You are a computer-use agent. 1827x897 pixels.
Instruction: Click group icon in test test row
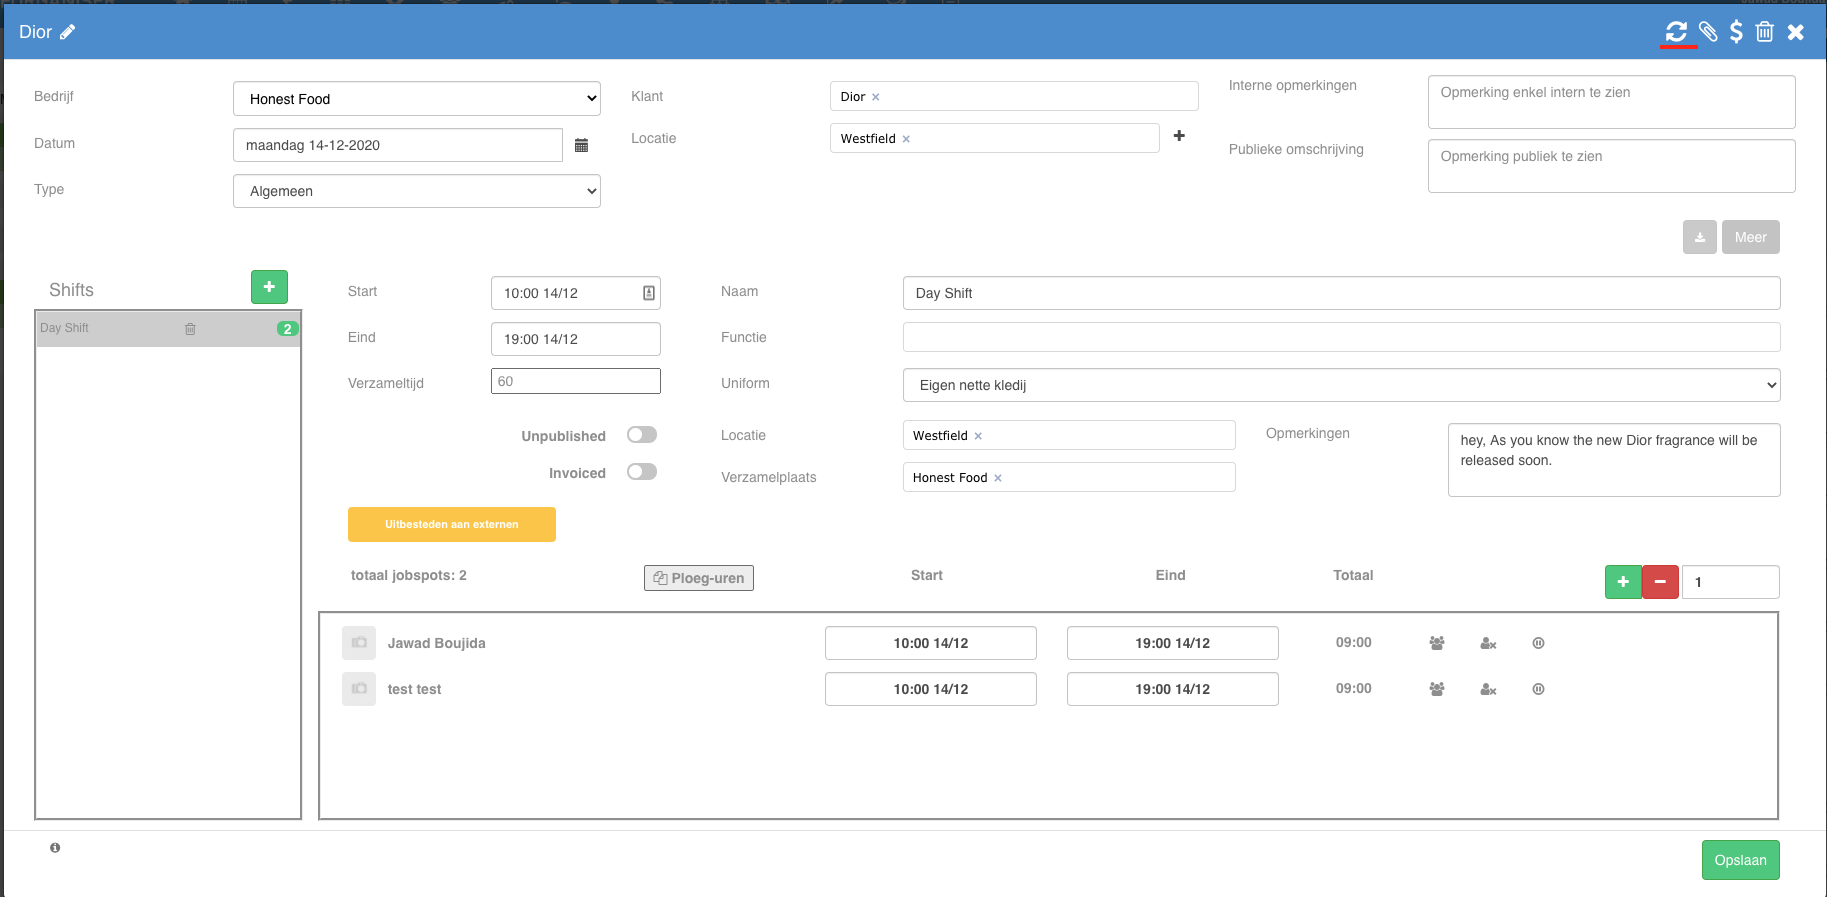[1437, 689]
